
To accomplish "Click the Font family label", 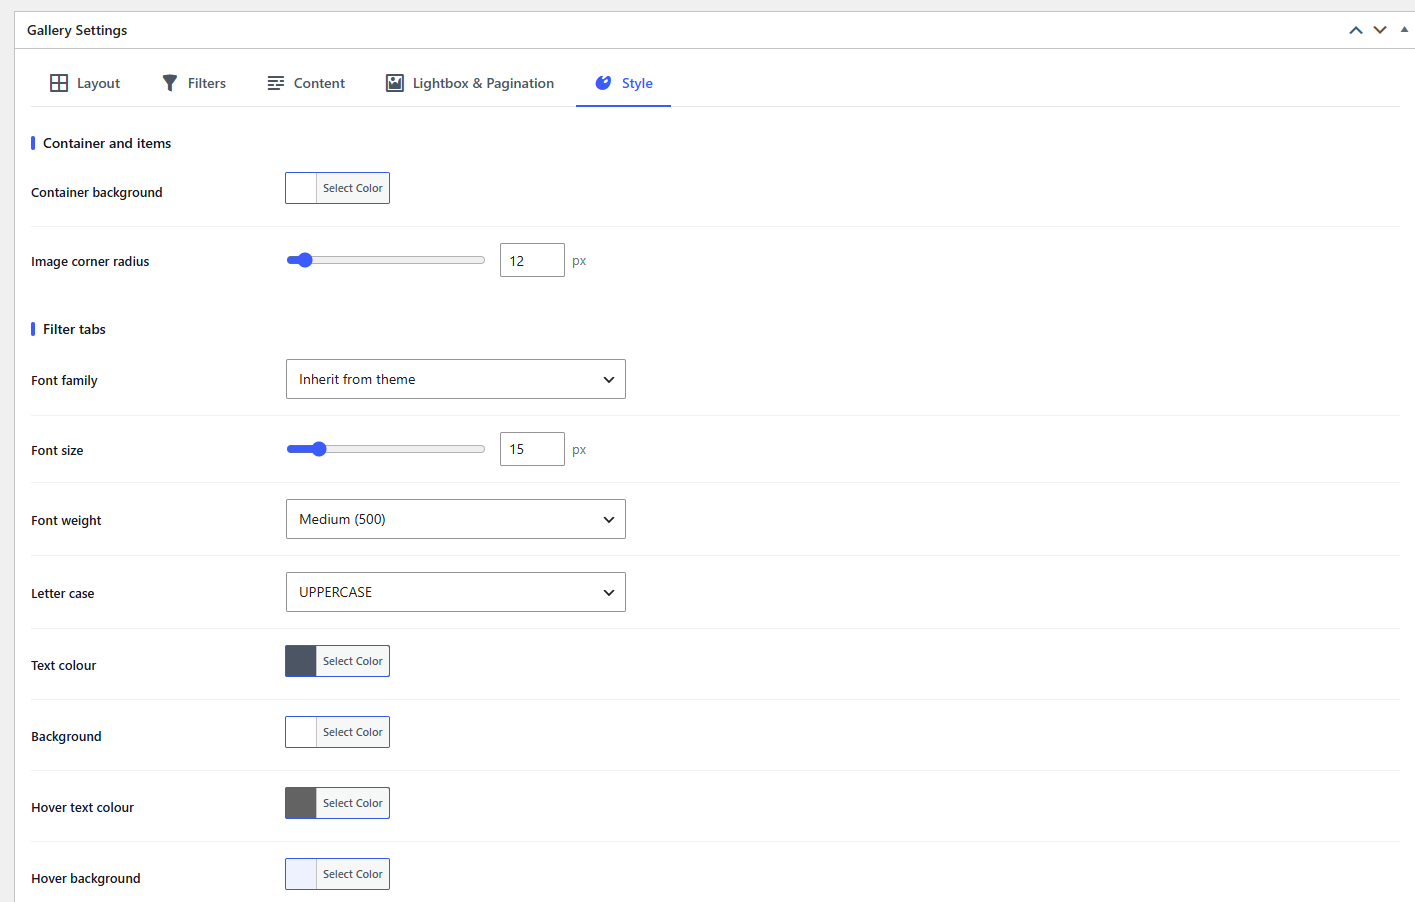I will click(x=64, y=380).
